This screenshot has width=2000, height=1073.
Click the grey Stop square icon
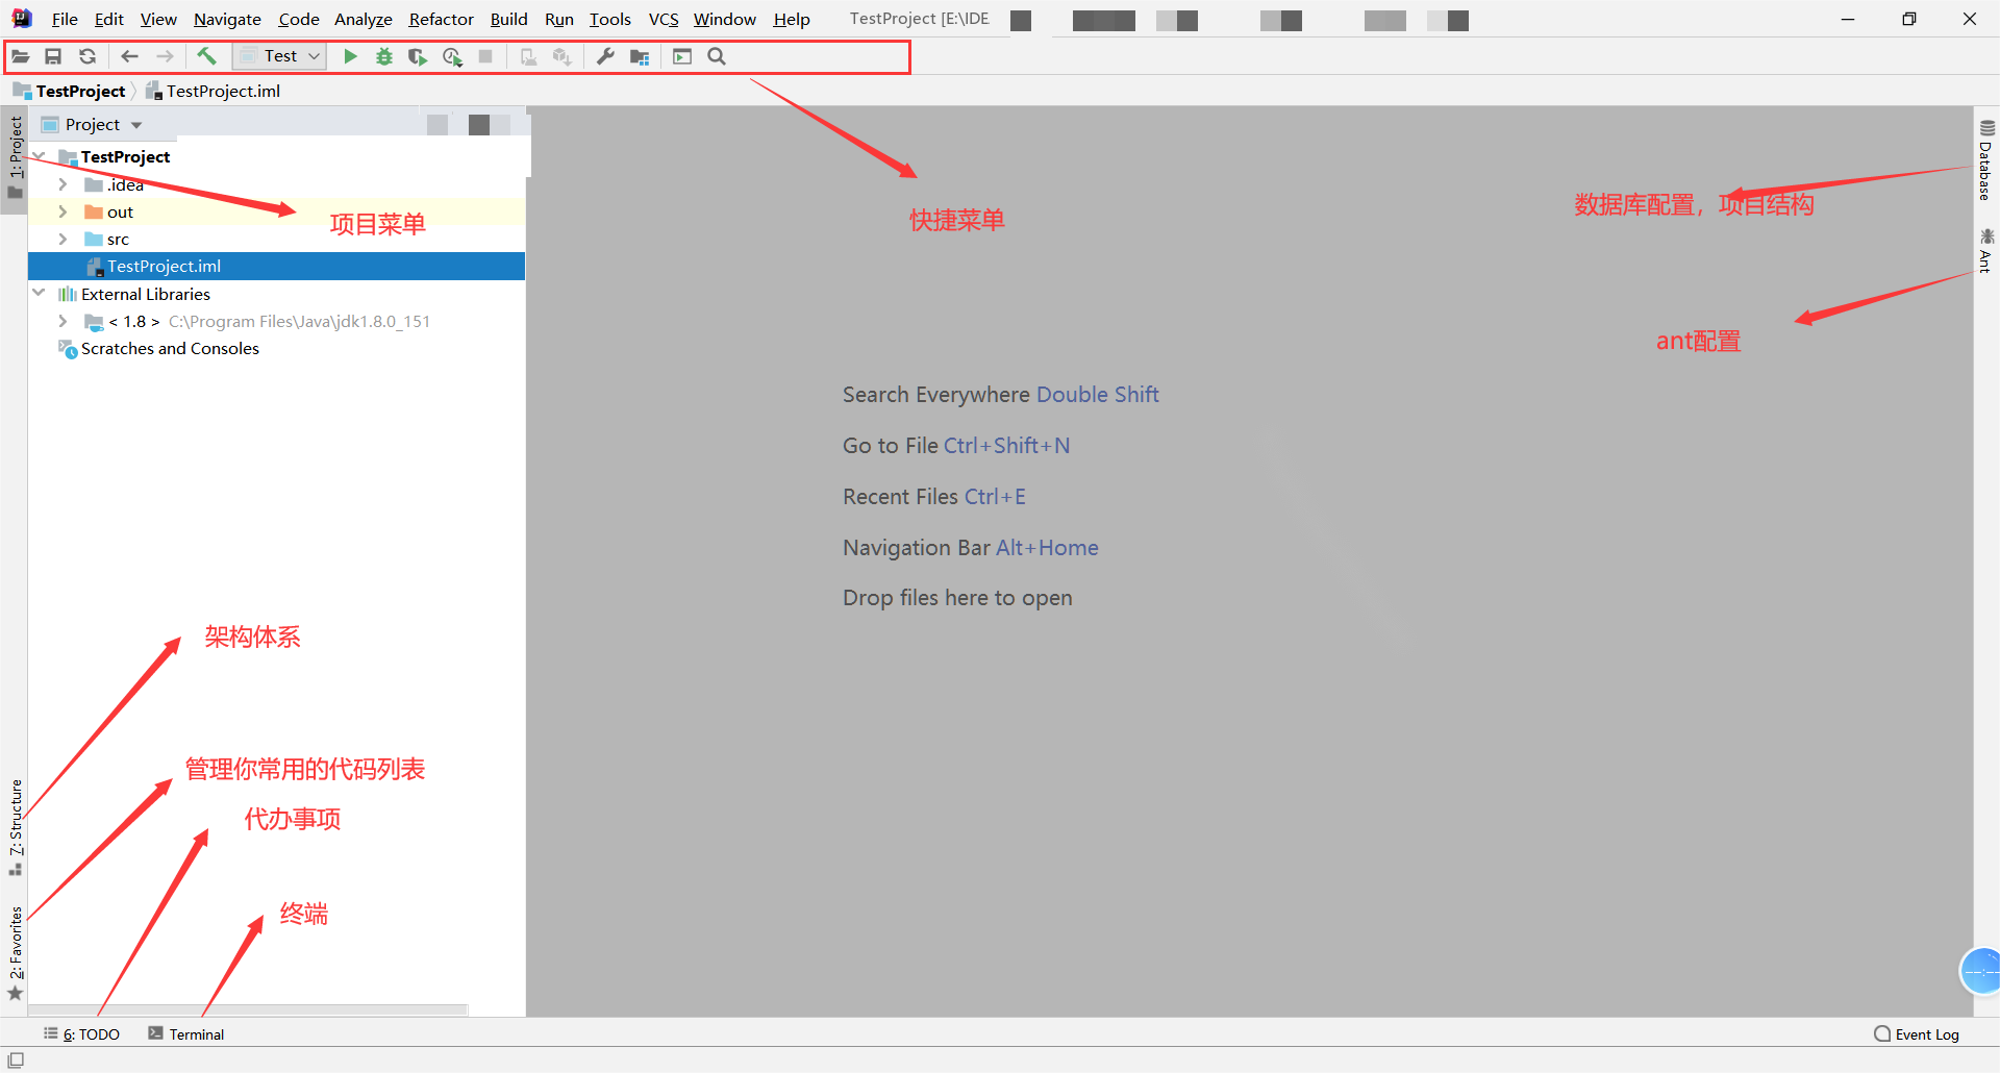486,57
